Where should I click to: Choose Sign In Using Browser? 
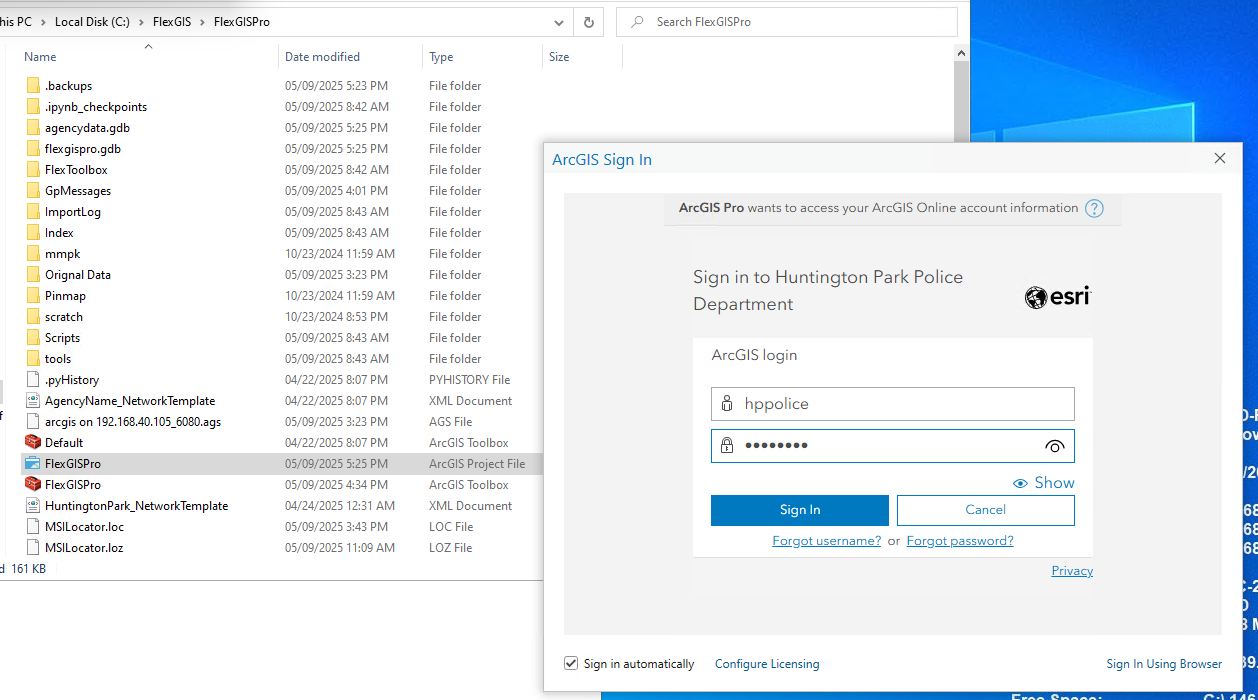1164,664
